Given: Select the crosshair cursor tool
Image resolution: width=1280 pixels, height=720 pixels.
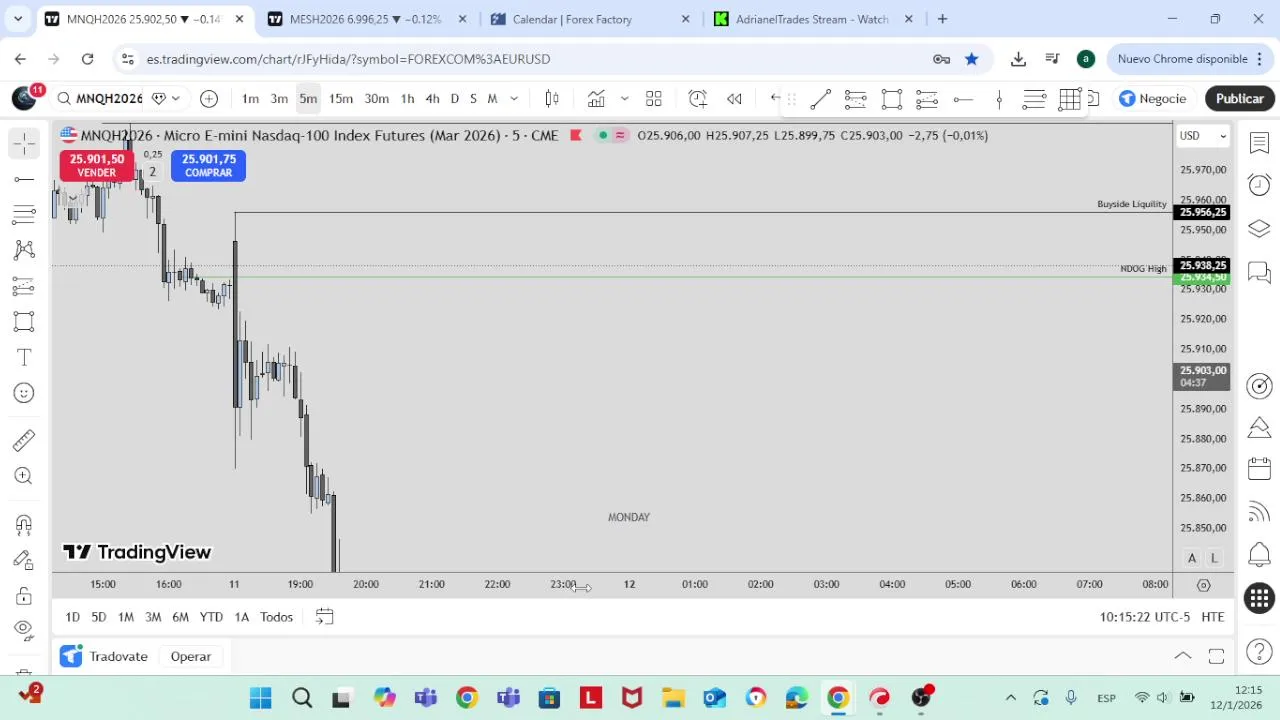Looking at the screenshot, I should click(x=24, y=144).
